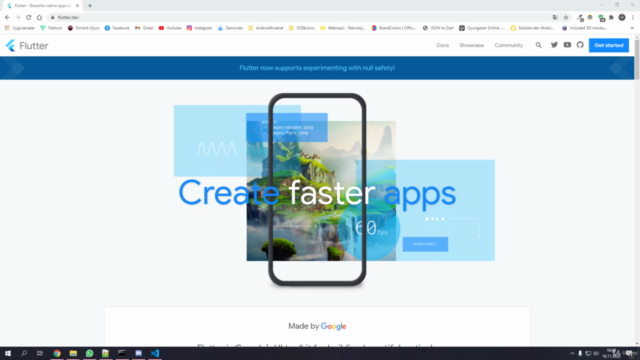The width and height of the screenshot is (640, 360).
Task: Open the Uygulamalar apps bookmark
Action: click(x=20, y=28)
